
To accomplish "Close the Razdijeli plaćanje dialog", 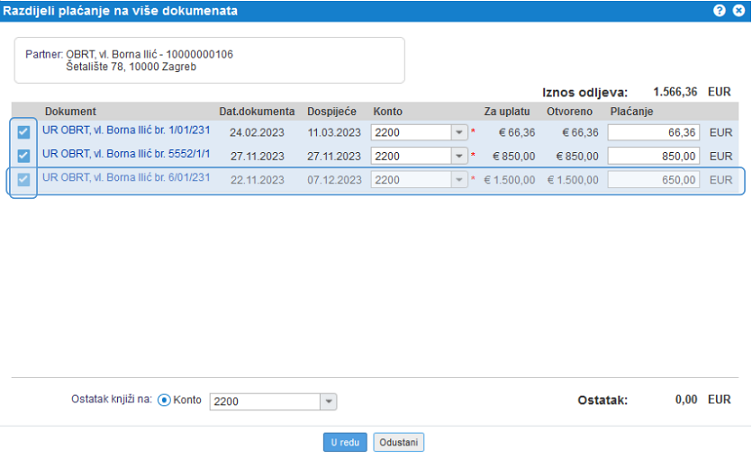I will click(739, 10).
